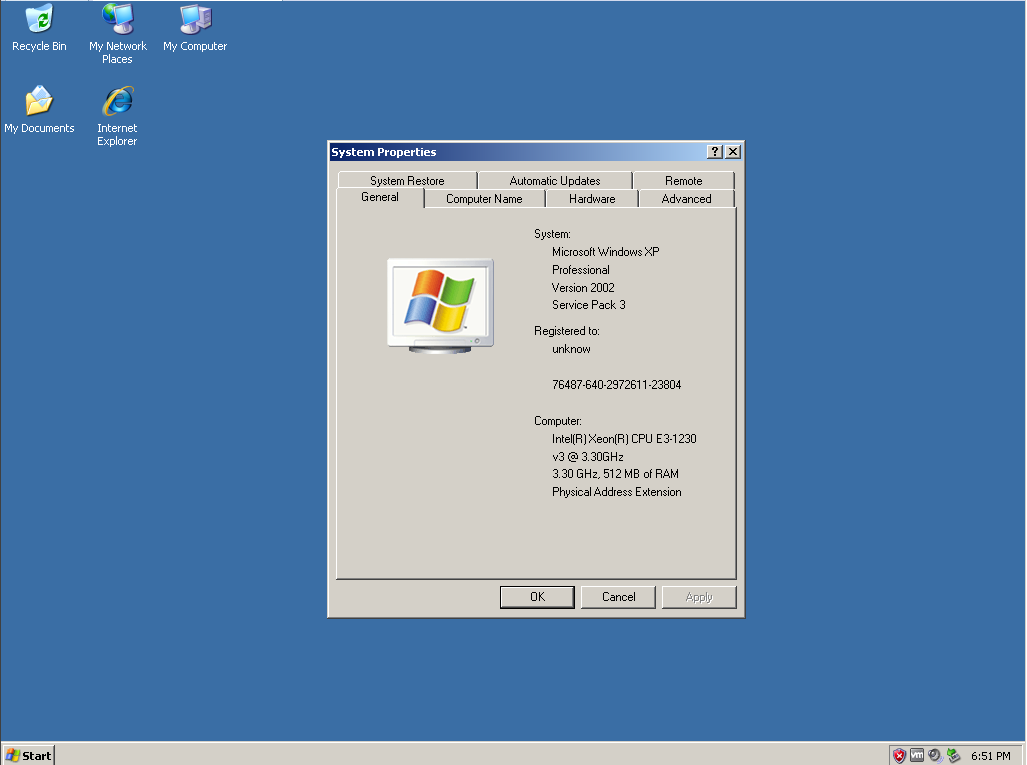Click the taskbar clock showing 6:51 PM
This screenshot has height=765, width=1027.
(x=990, y=756)
